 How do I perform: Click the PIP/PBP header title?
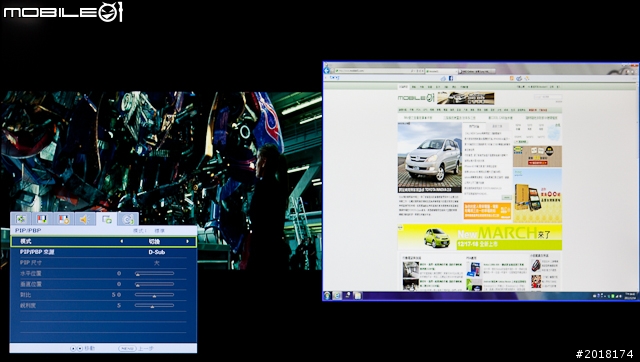(28, 231)
